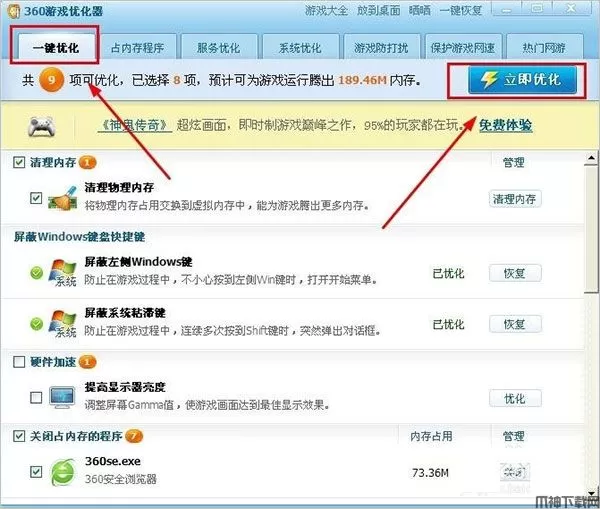Viewport: 600px width, 509px height.
Task: Click the 清理内存 manage button
Action: pos(515,199)
